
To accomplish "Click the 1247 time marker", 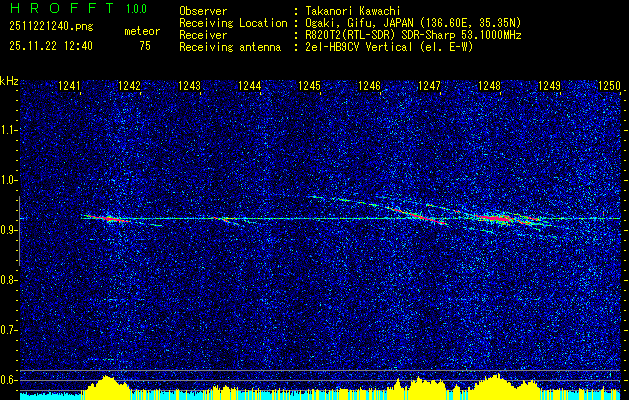I will [429, 86].
